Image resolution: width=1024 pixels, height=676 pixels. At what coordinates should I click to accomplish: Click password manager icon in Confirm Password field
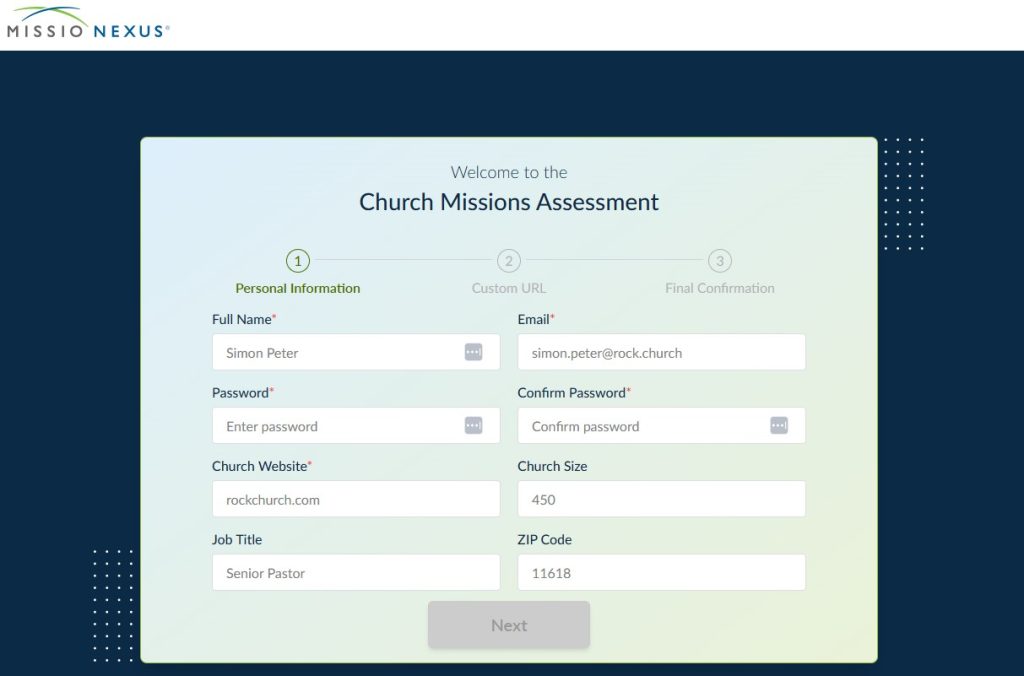tap(779, 425)
